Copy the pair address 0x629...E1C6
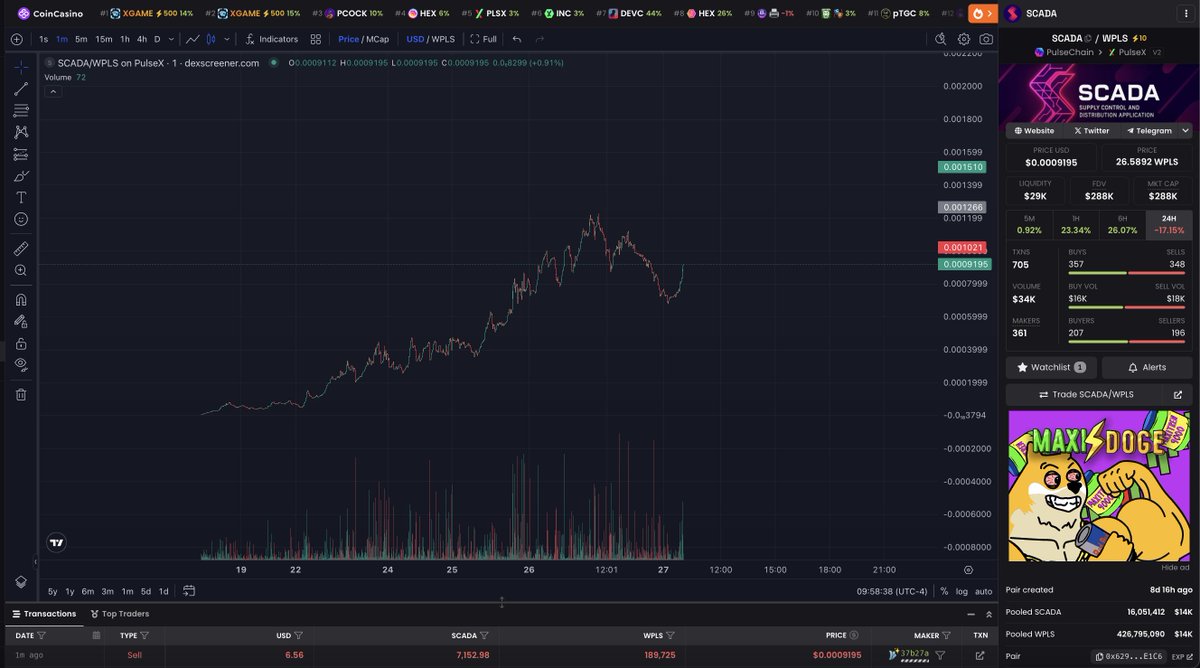 tap(1130, 656)
